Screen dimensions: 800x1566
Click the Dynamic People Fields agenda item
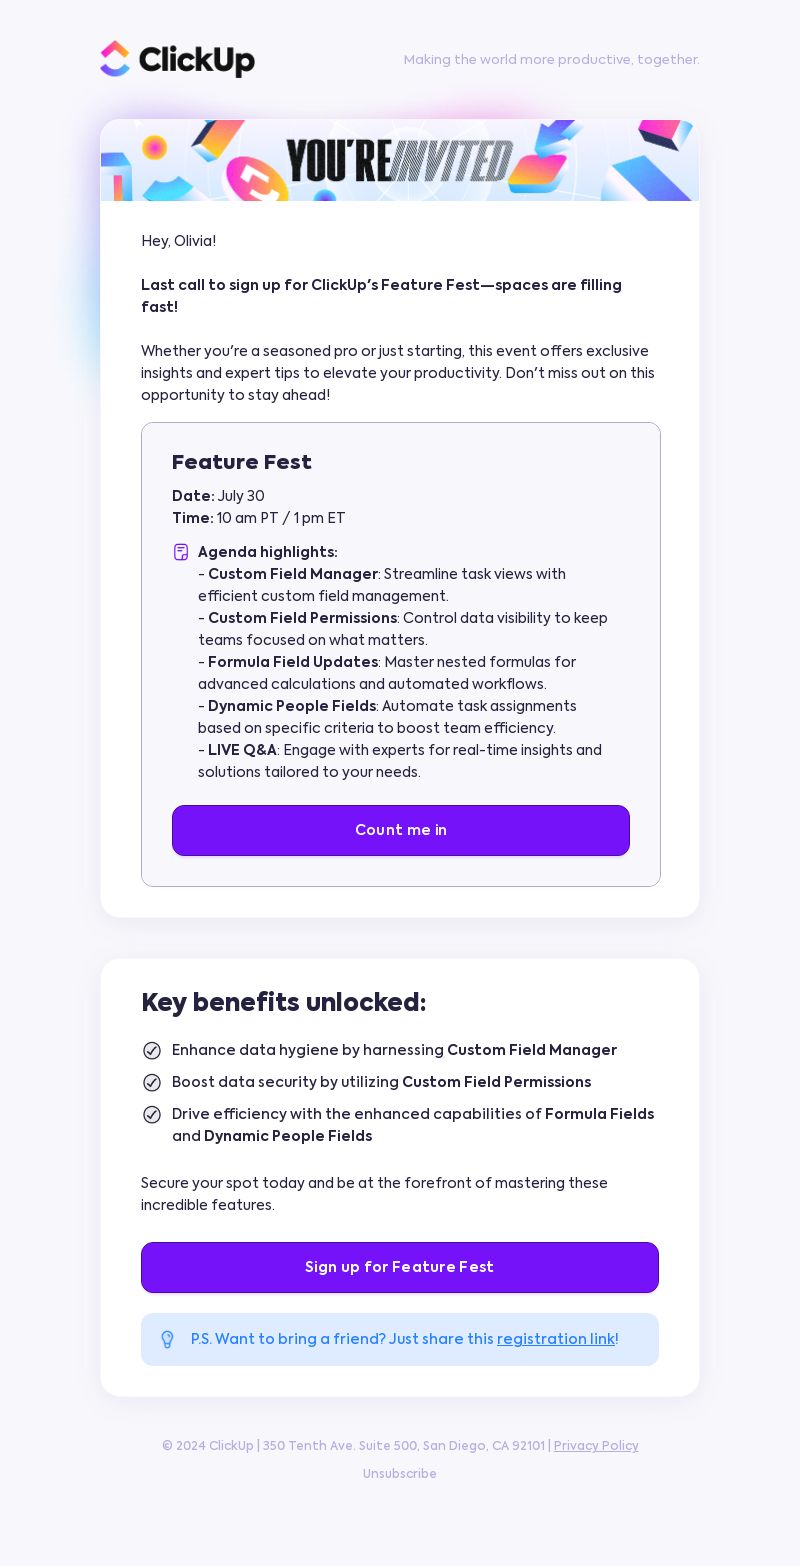[x=388, y=717]
